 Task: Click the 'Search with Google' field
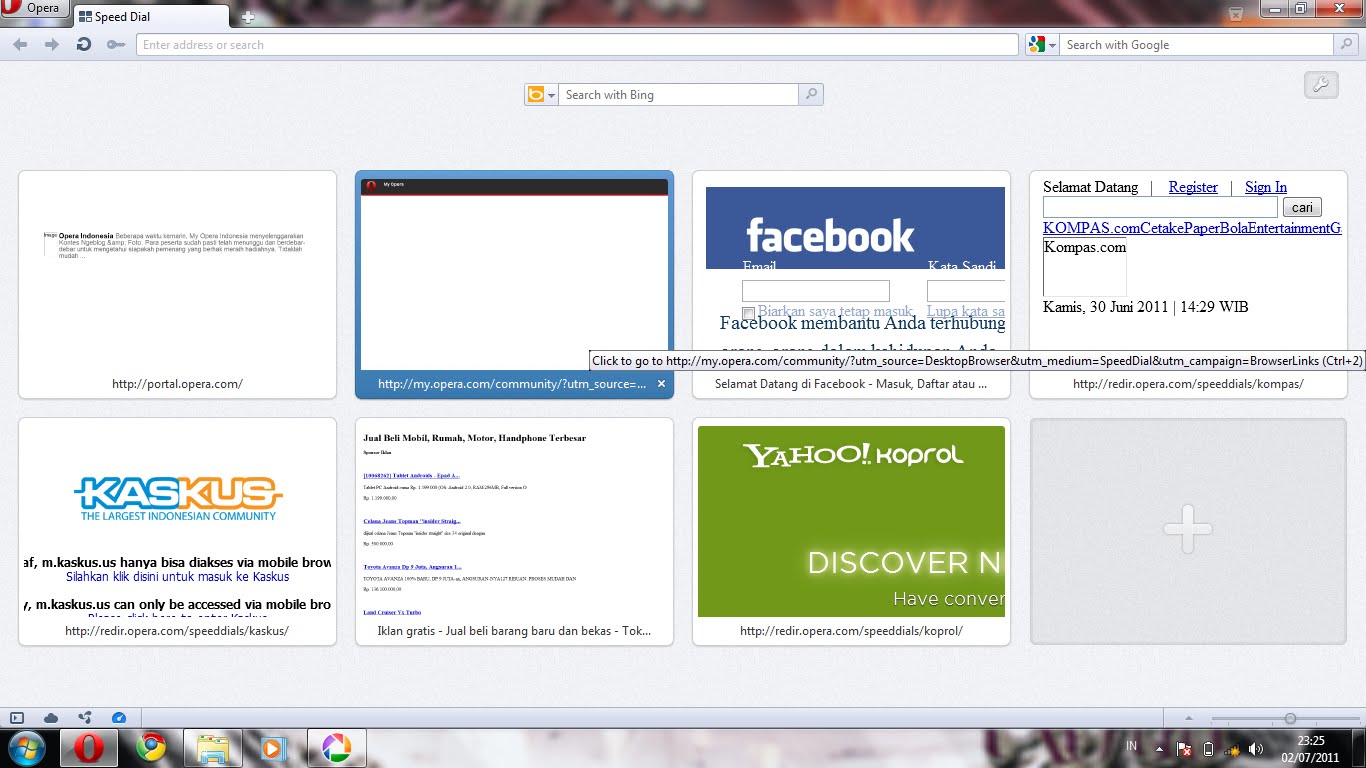[x=1197, y=45]
